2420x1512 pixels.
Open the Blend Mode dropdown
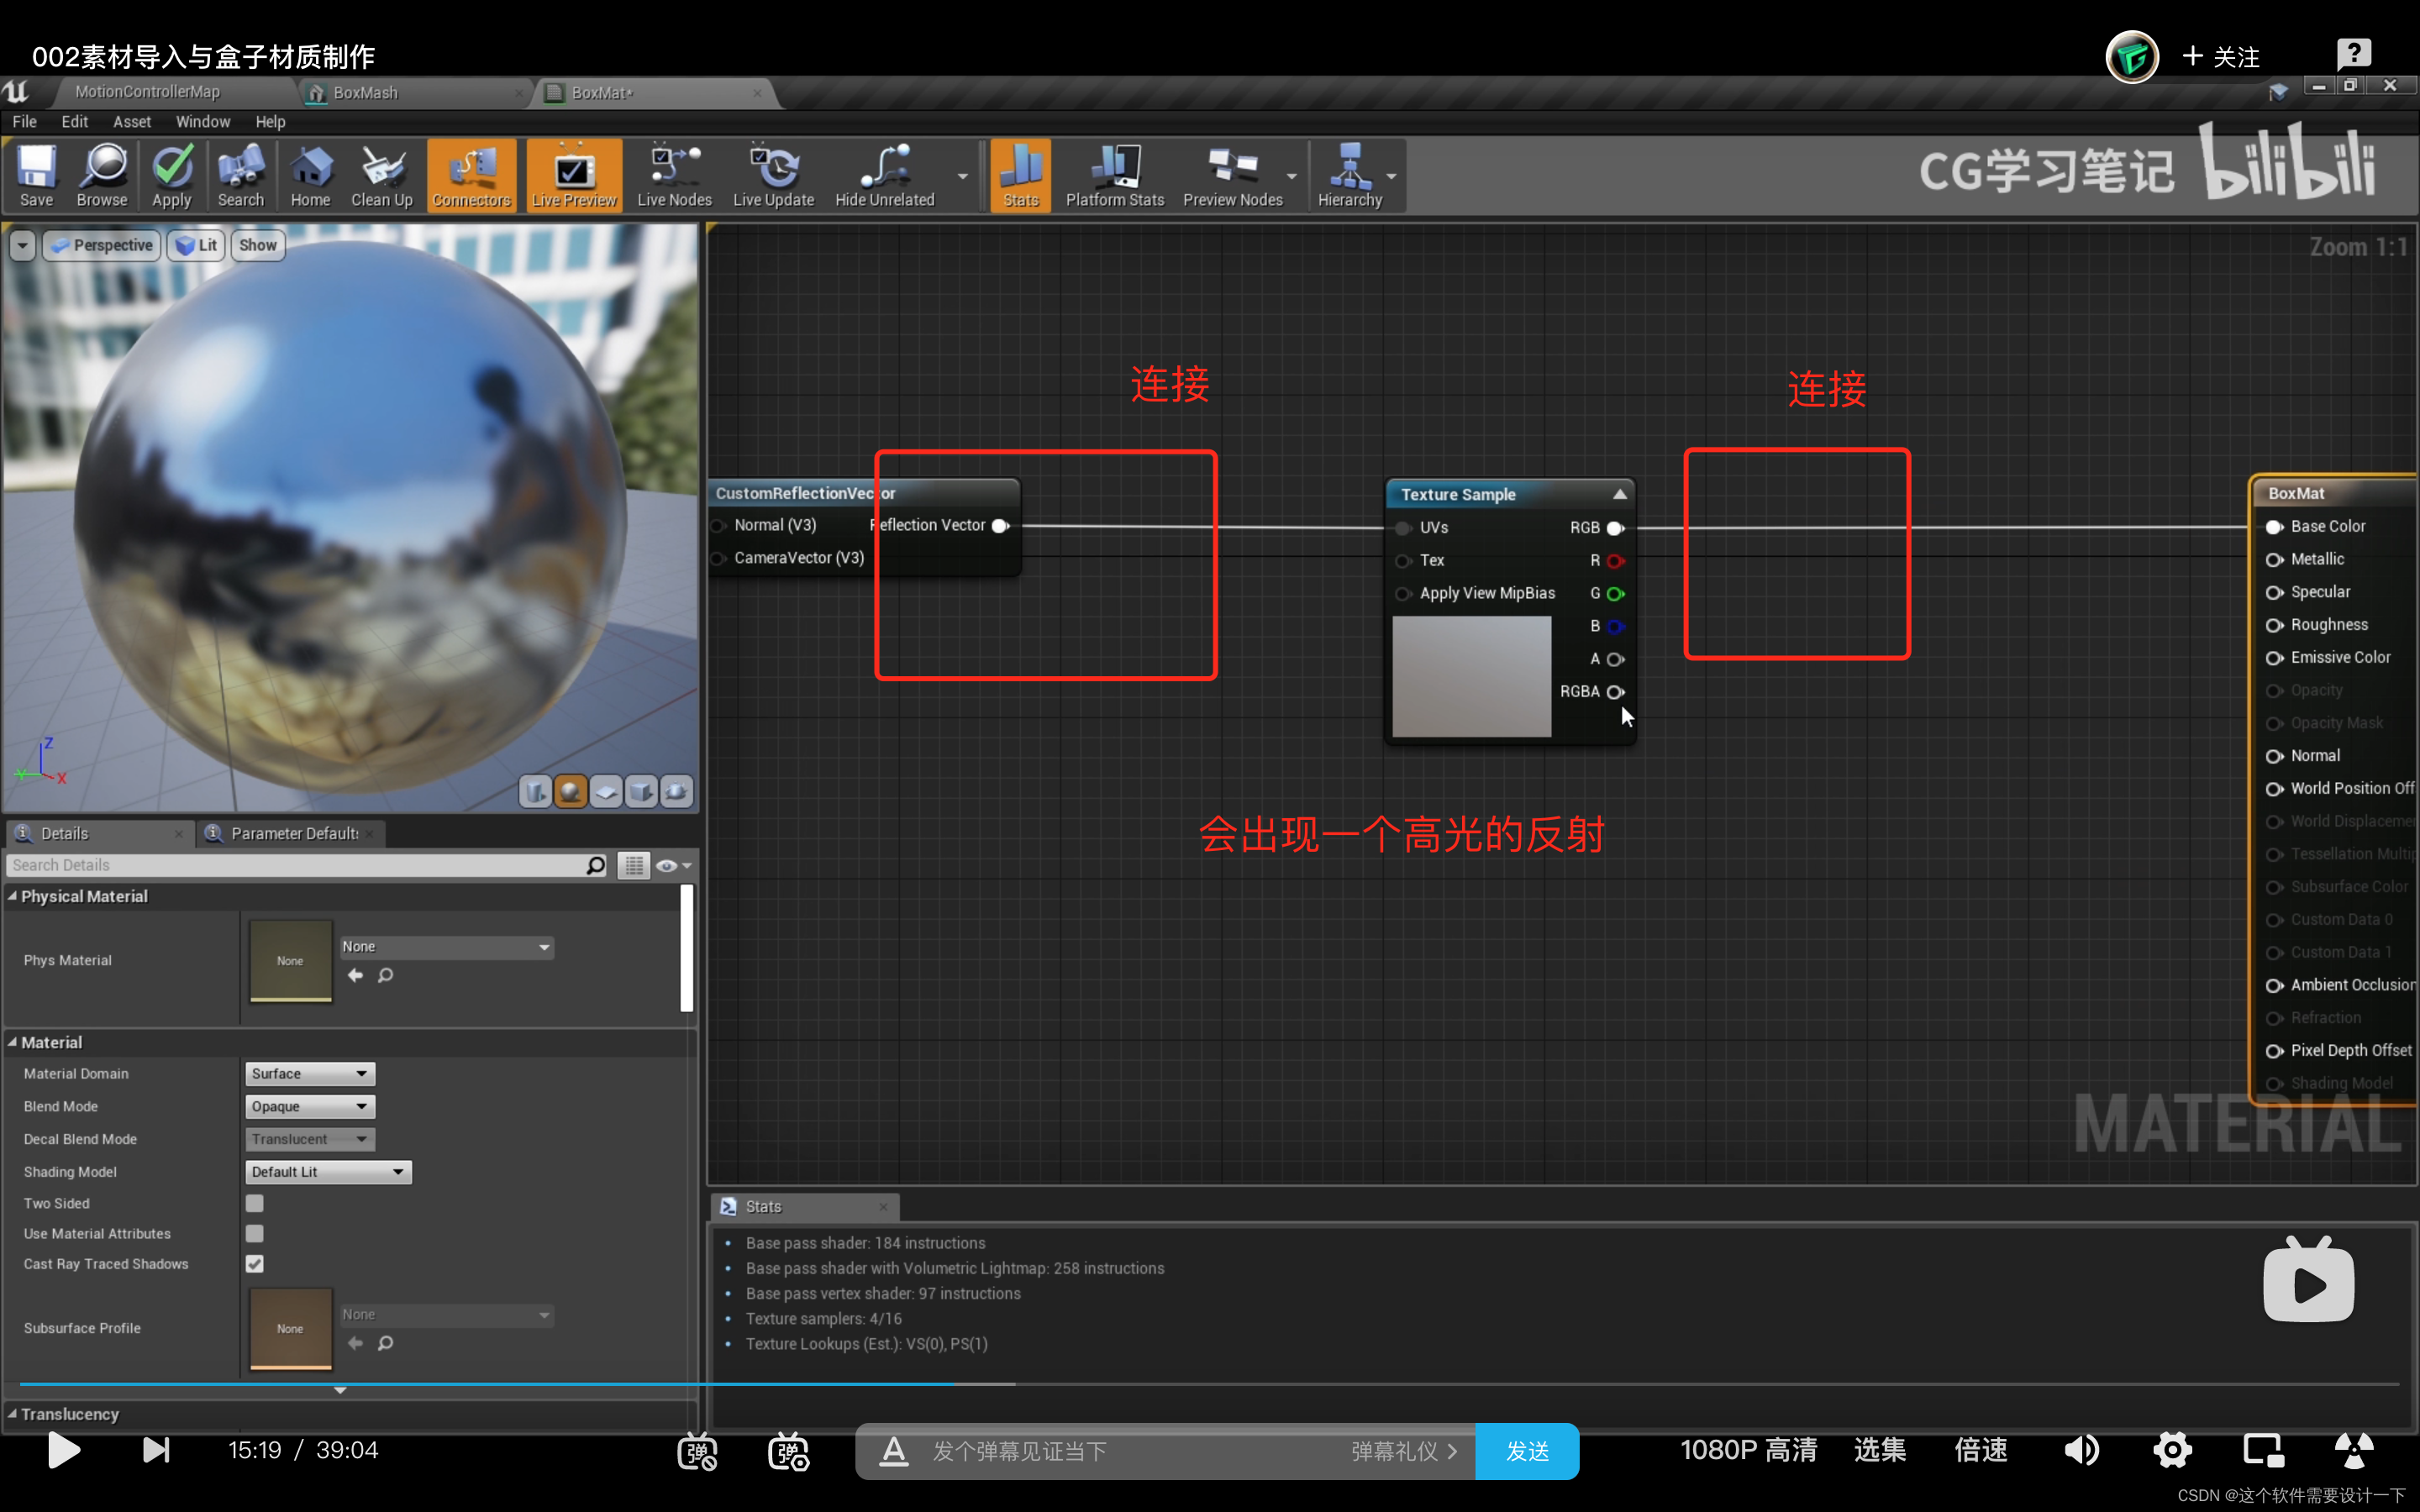pyautogui.click(x=307, y=1105)
